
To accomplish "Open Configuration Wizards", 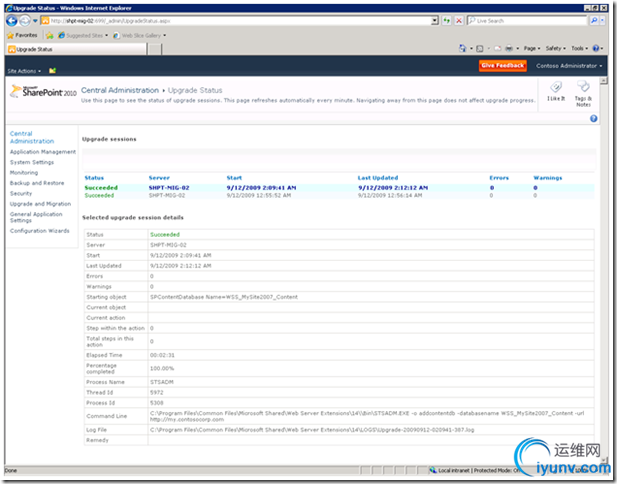I will coord(40,231).
